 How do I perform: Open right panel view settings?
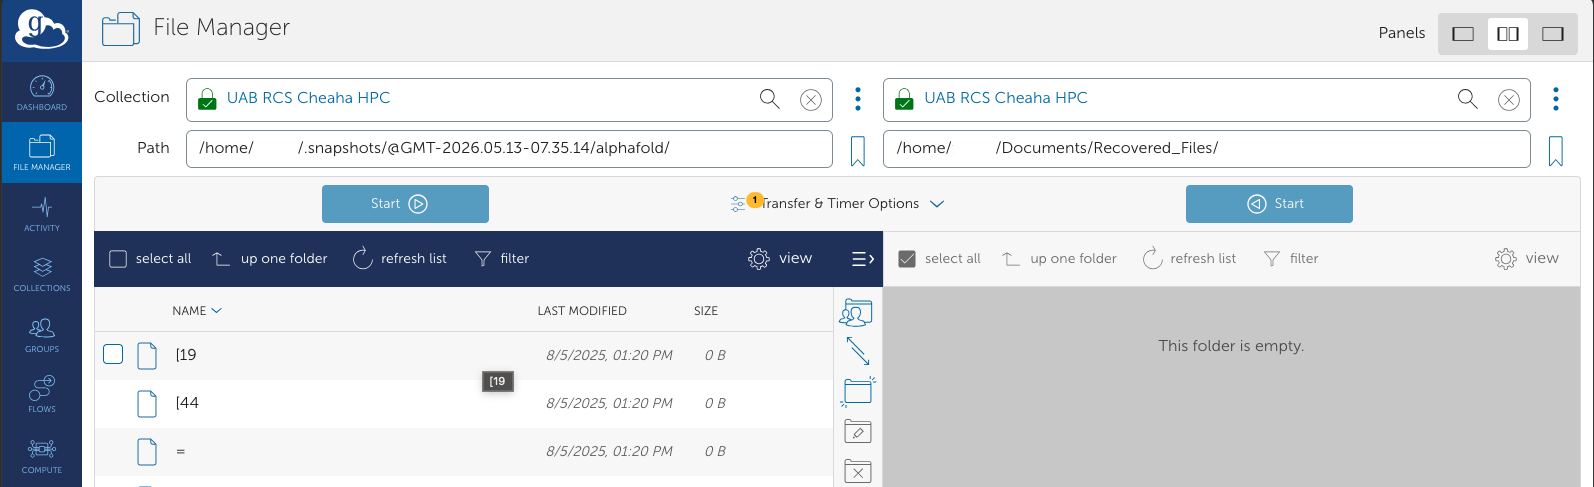click(x=1527, y=259)
